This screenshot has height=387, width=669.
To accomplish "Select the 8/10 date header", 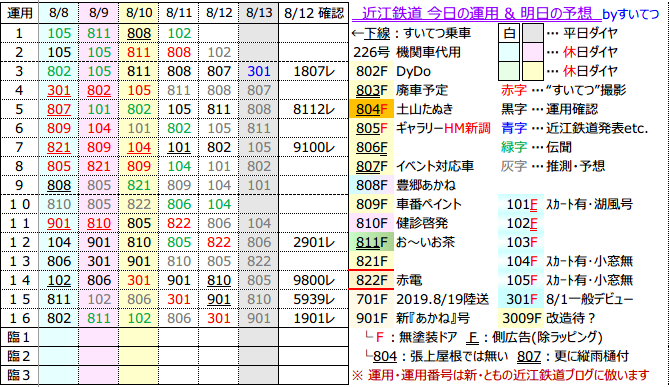I will click(139, 13).
